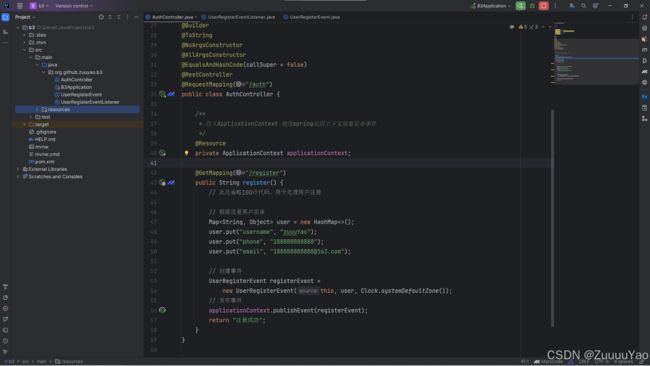Switch to UserRegisterEvent.java tab
Image resolution: width=650 pixels, height=366 pixels.
(312, 17)
